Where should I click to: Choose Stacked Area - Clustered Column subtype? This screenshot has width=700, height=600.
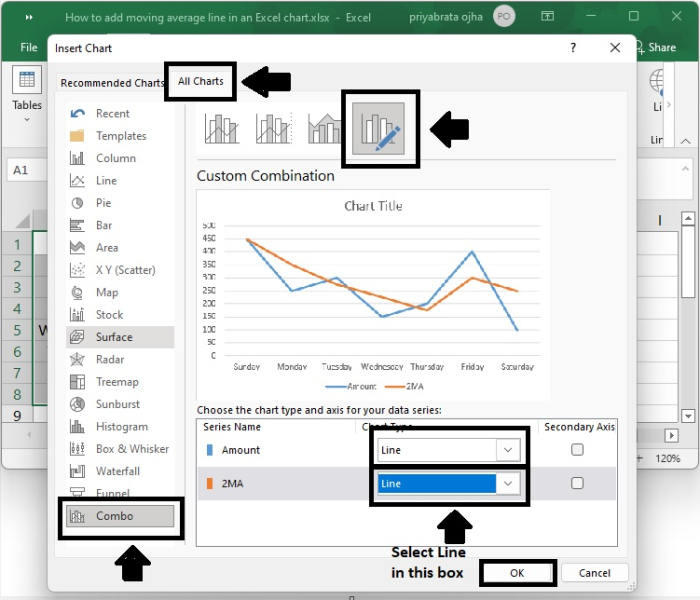324,129
